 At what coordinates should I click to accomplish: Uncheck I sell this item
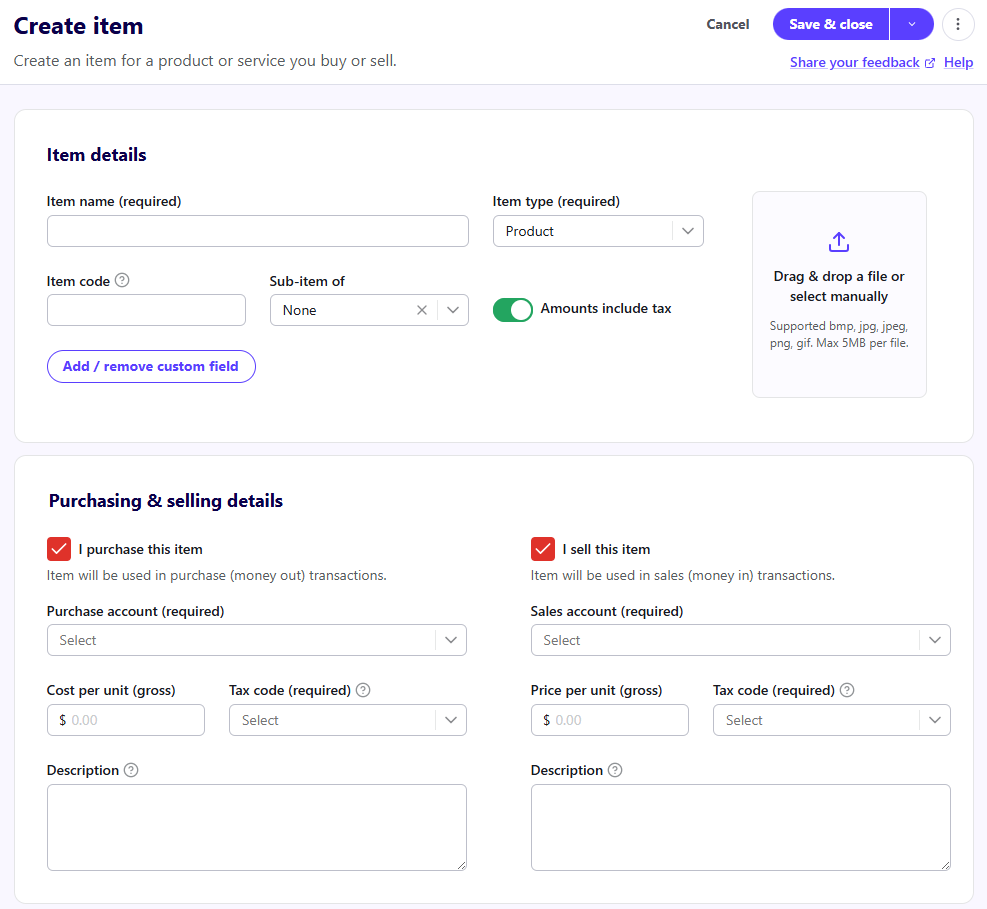tap(543, 549)
